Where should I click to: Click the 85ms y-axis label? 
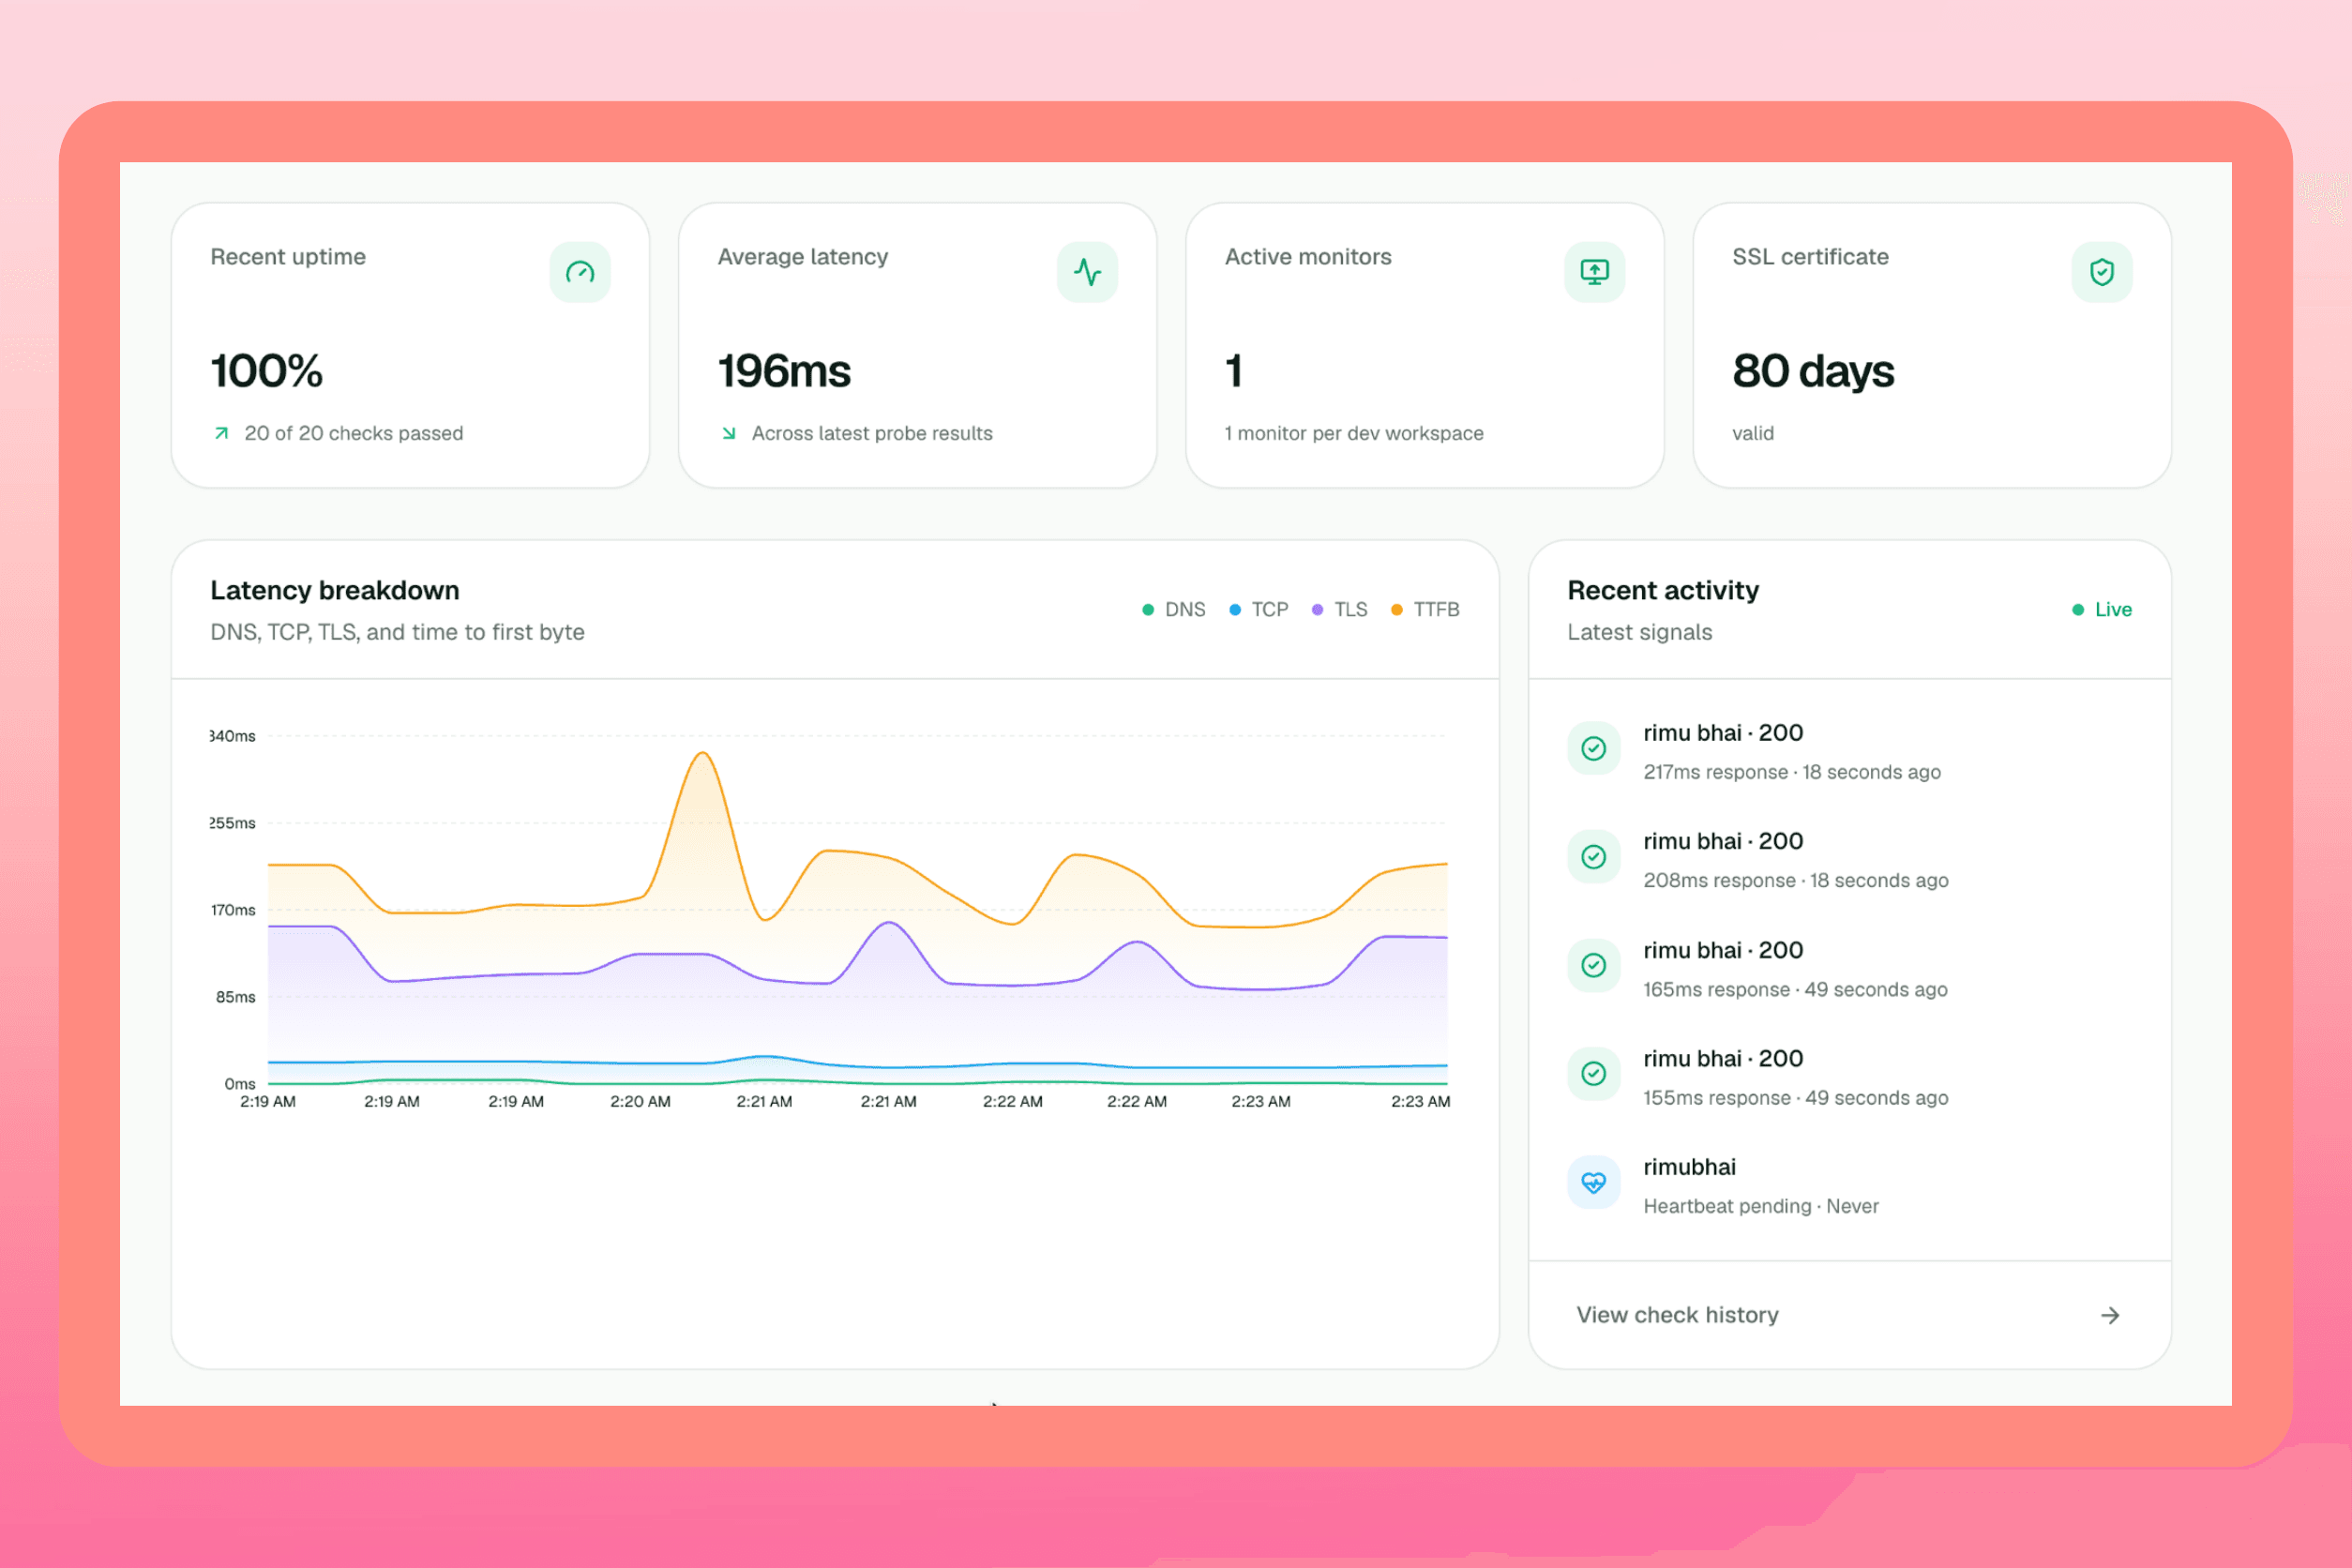click(x=236, y=997)
